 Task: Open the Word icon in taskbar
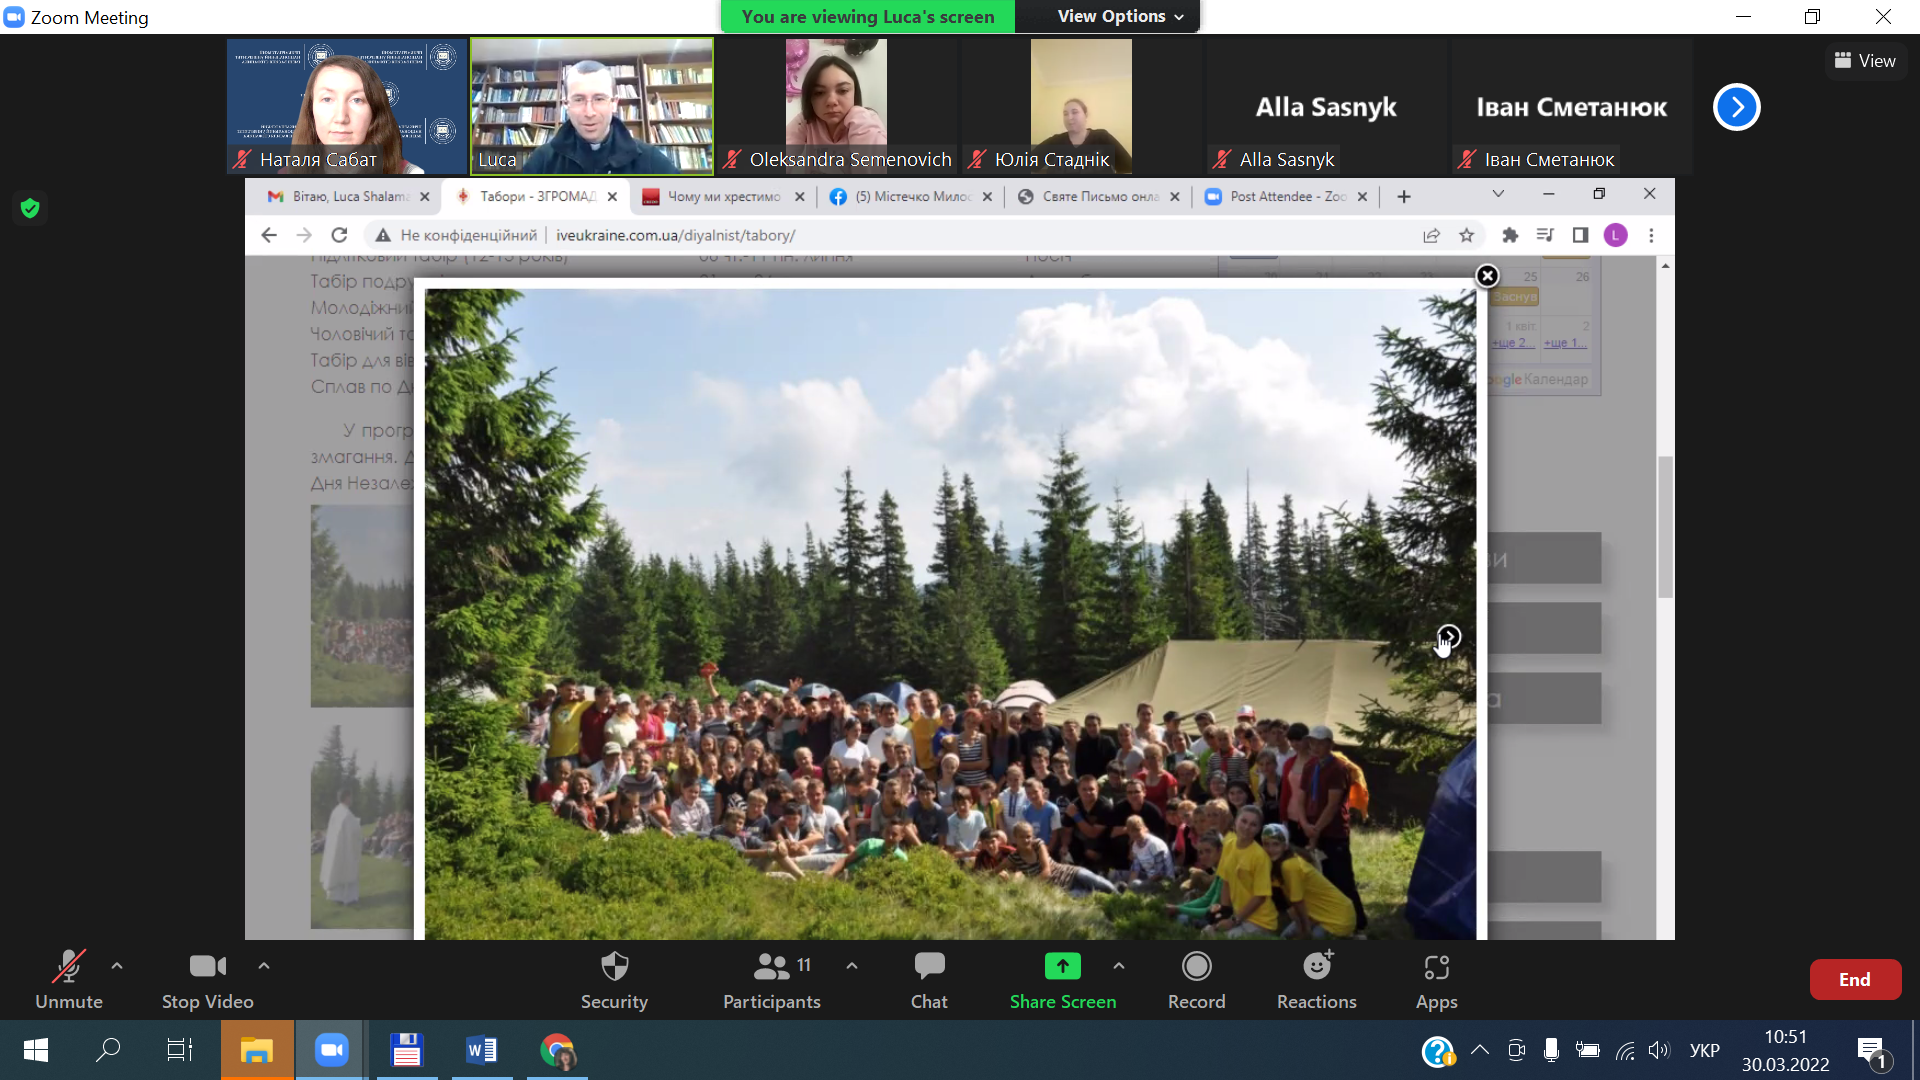tap(481, 1050)
